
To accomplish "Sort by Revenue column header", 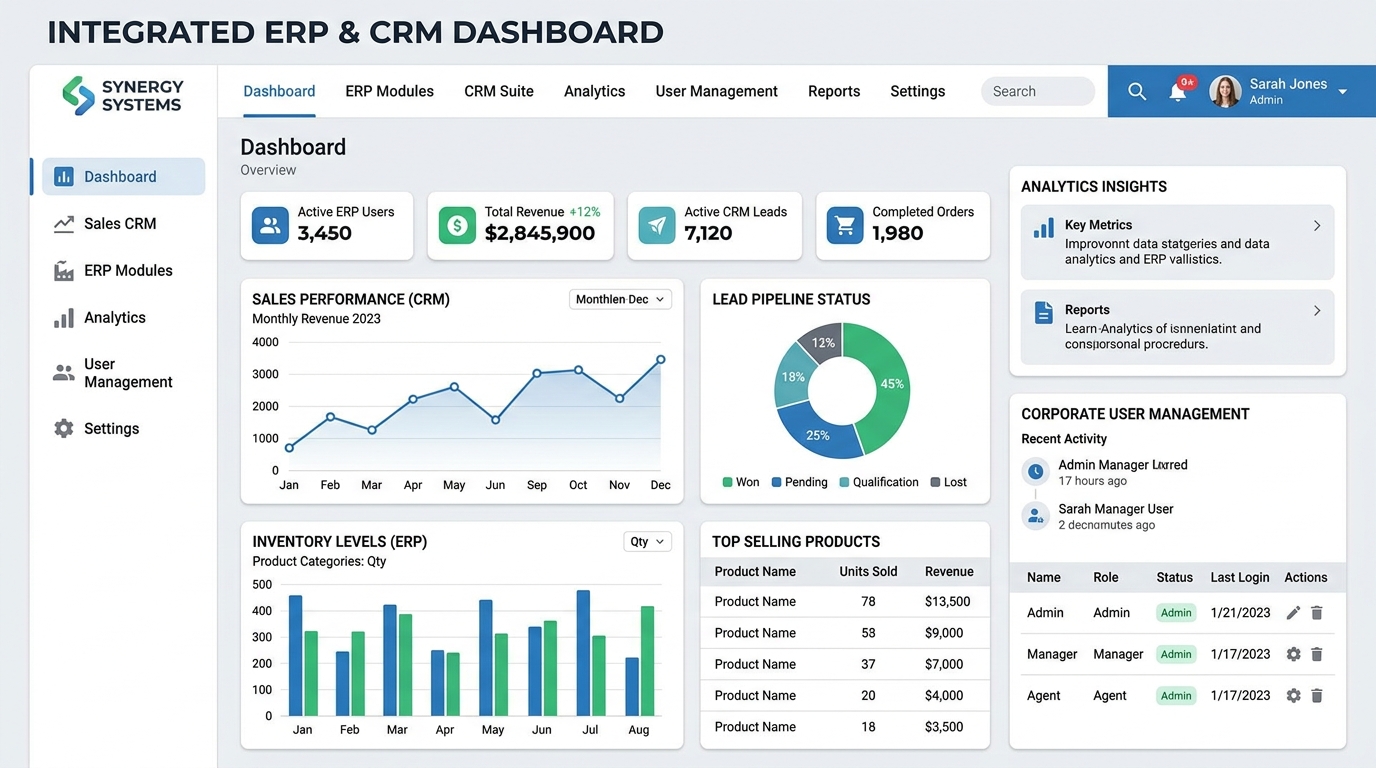I will (x=949, y=572).
